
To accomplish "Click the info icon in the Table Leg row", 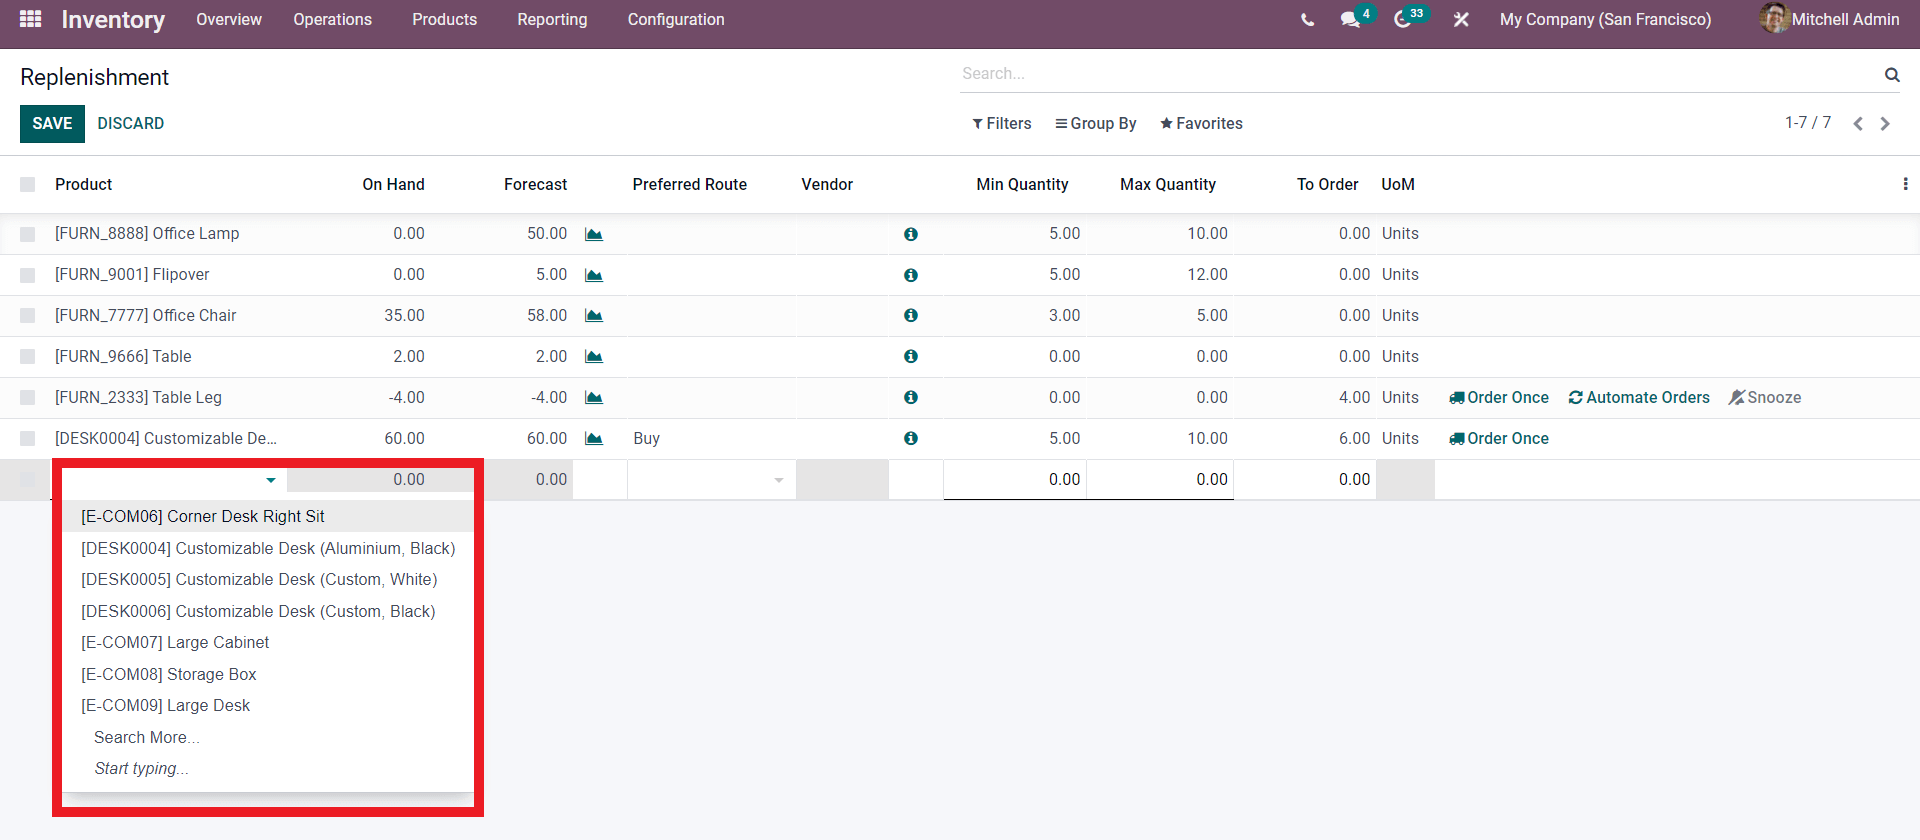I will point(911,397).
